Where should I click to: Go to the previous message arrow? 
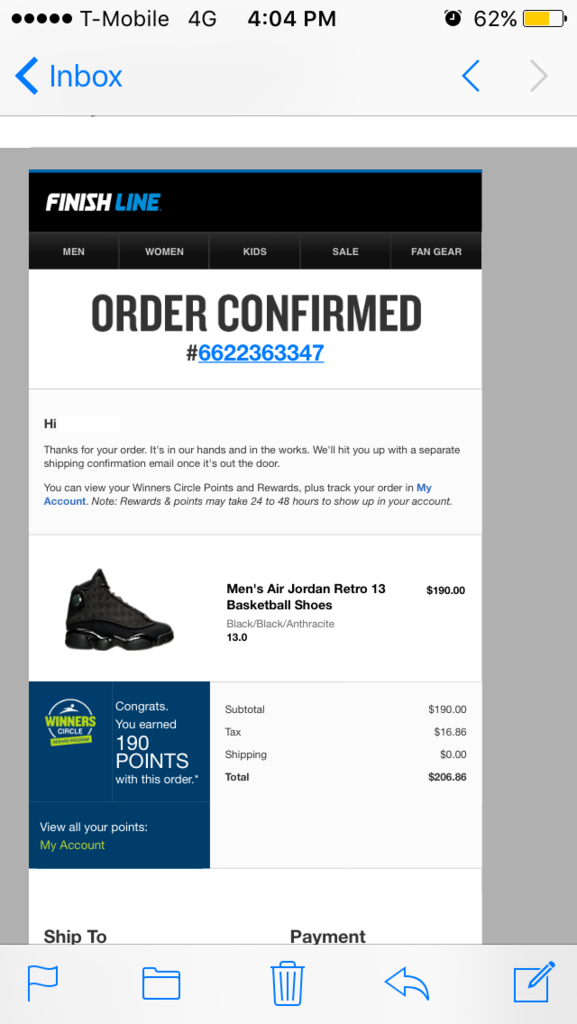[471, 76]
